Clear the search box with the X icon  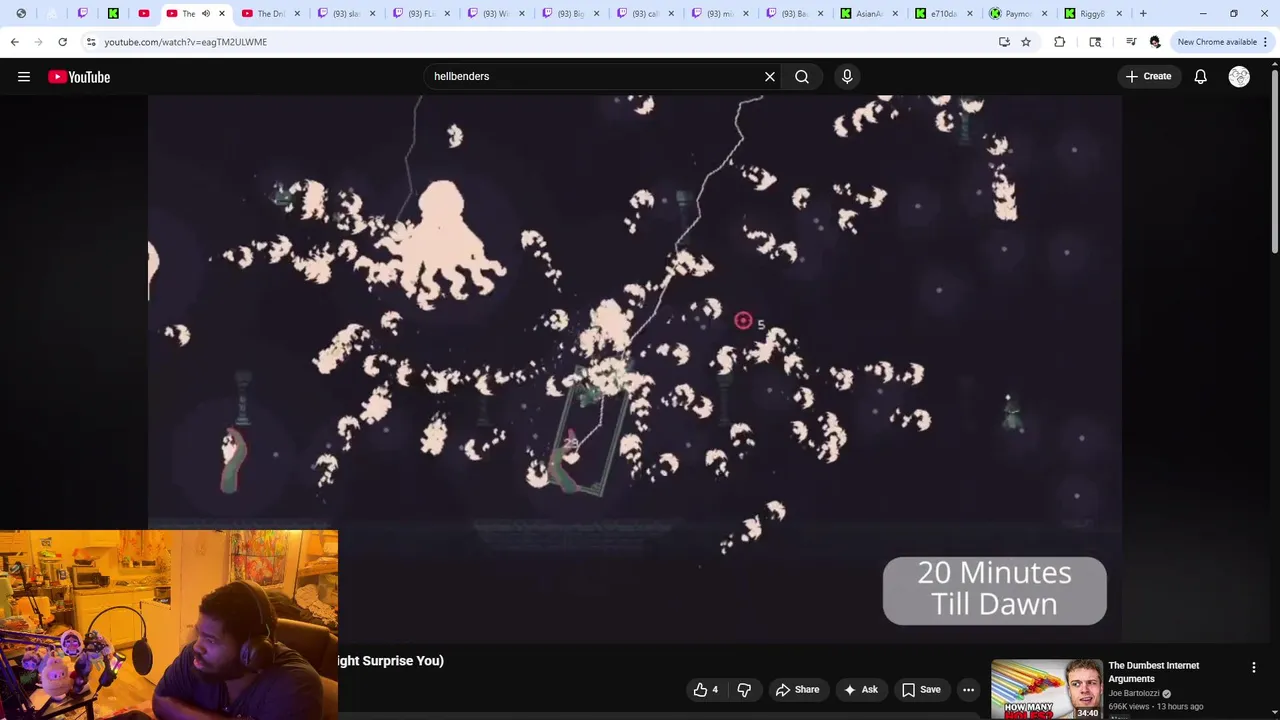[770, 77]
